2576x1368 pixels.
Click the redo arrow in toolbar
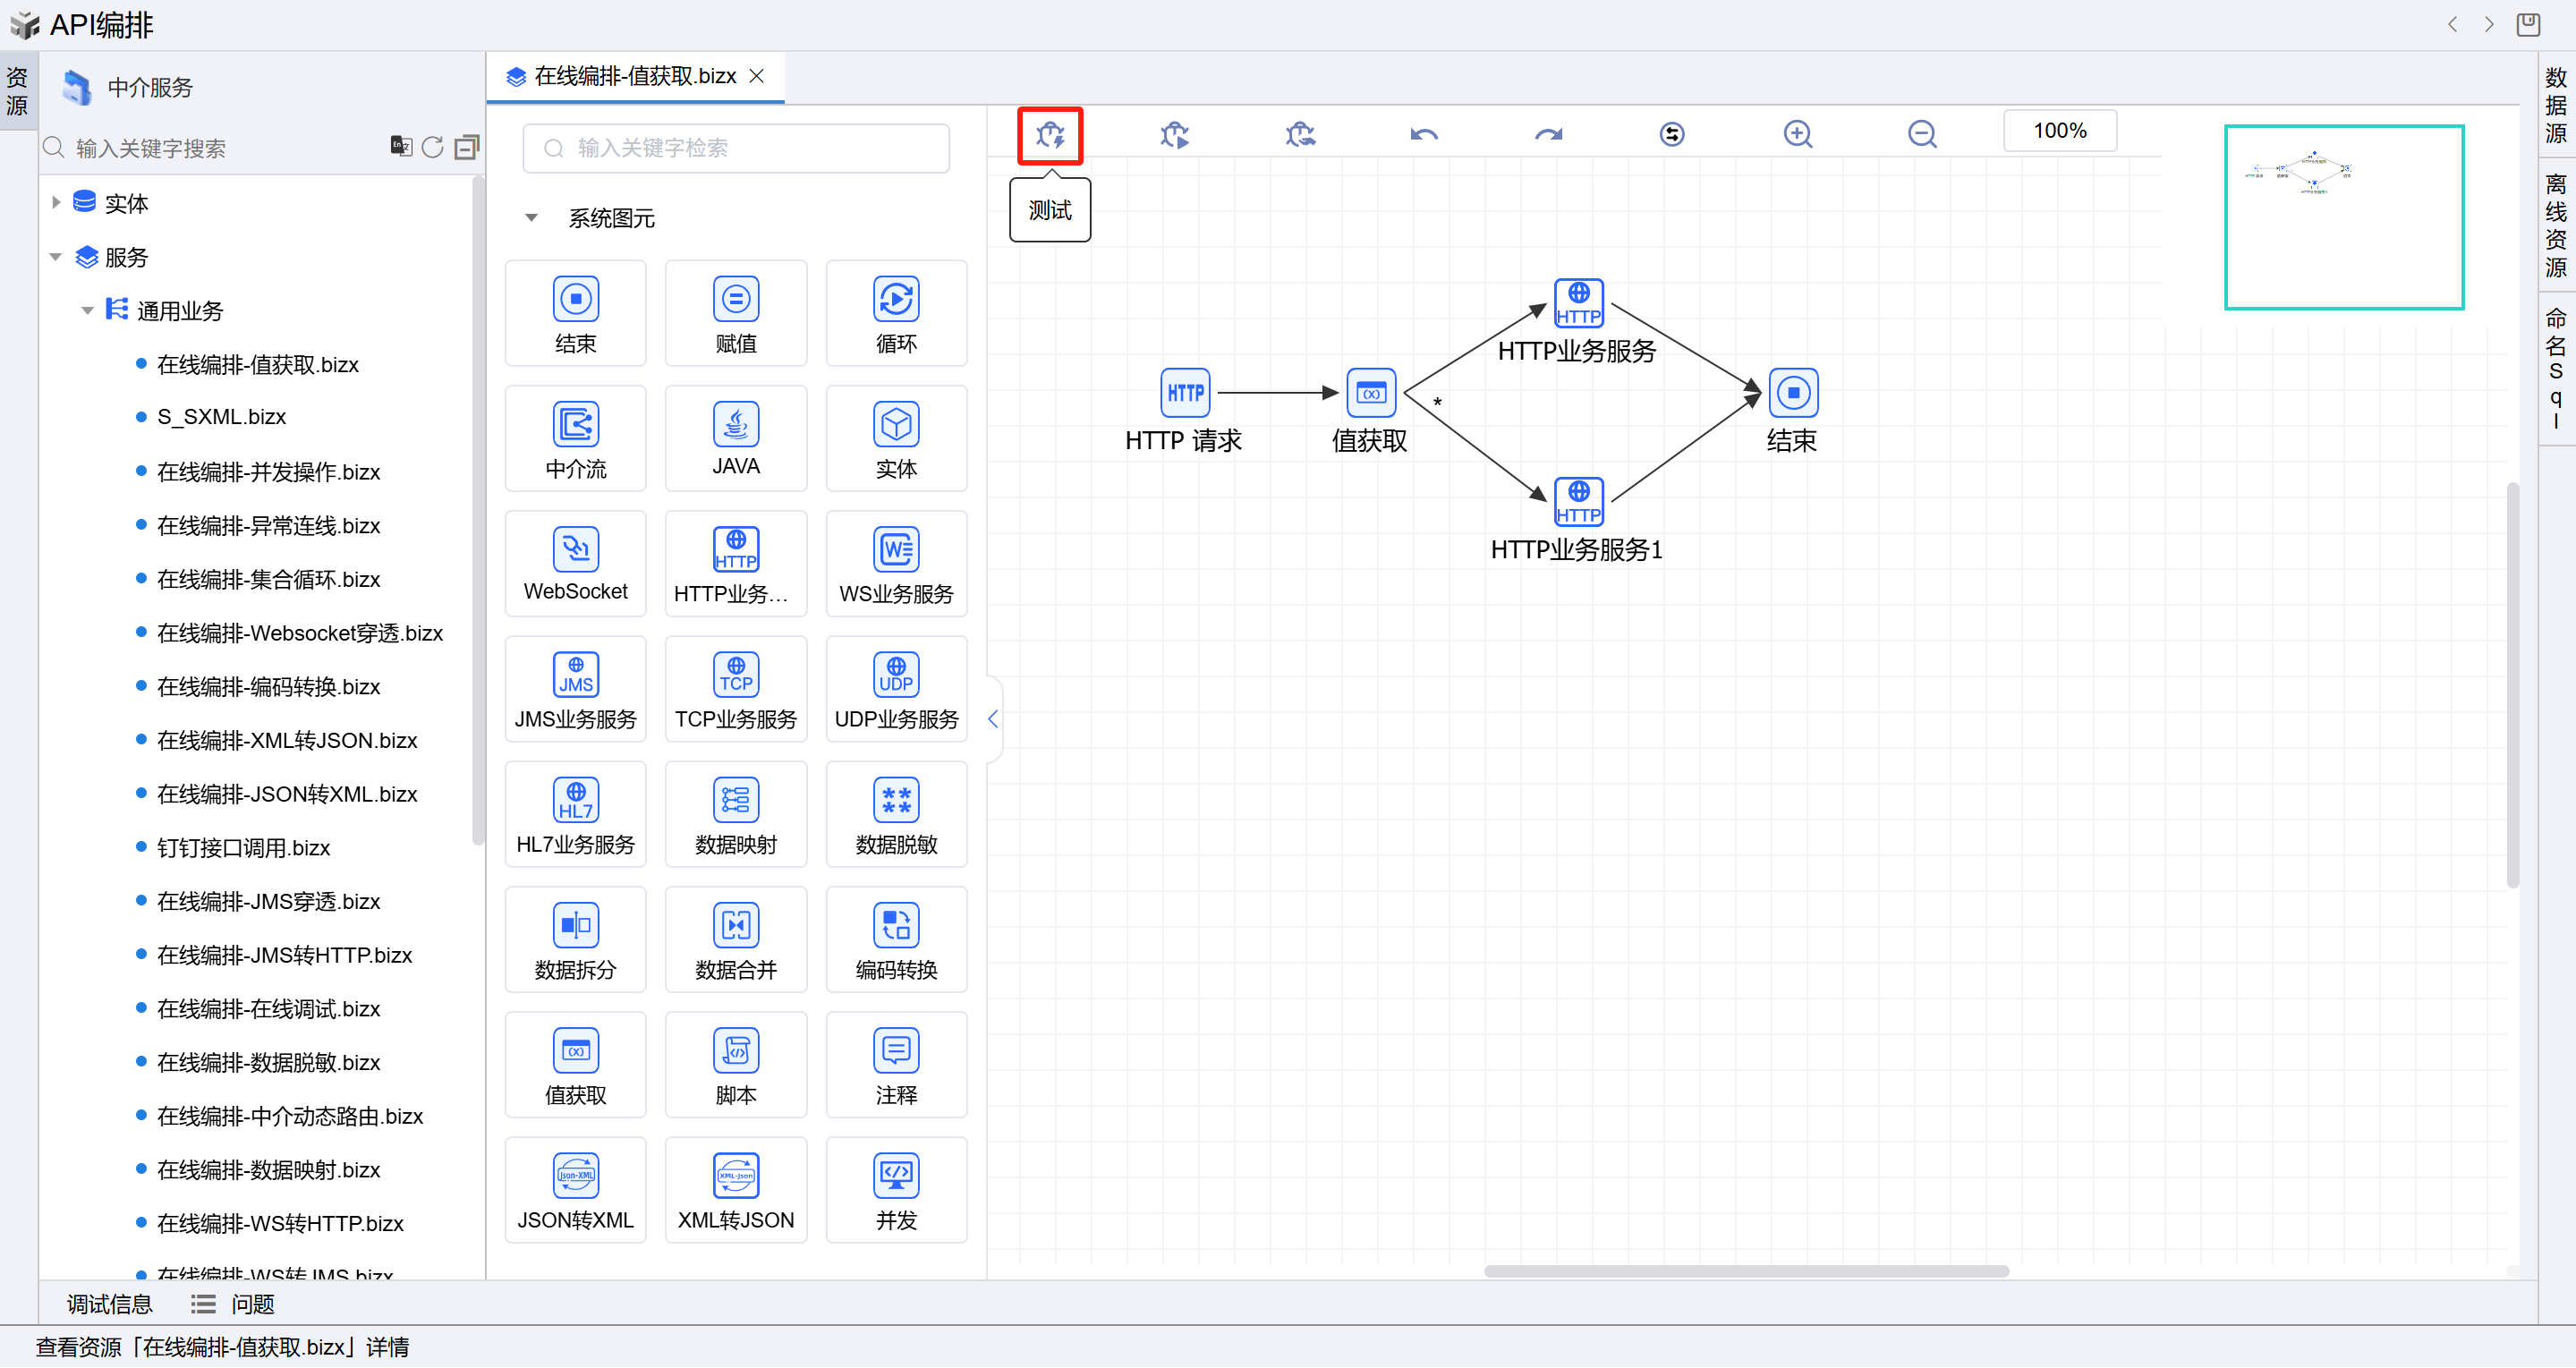click(1548, 134)
